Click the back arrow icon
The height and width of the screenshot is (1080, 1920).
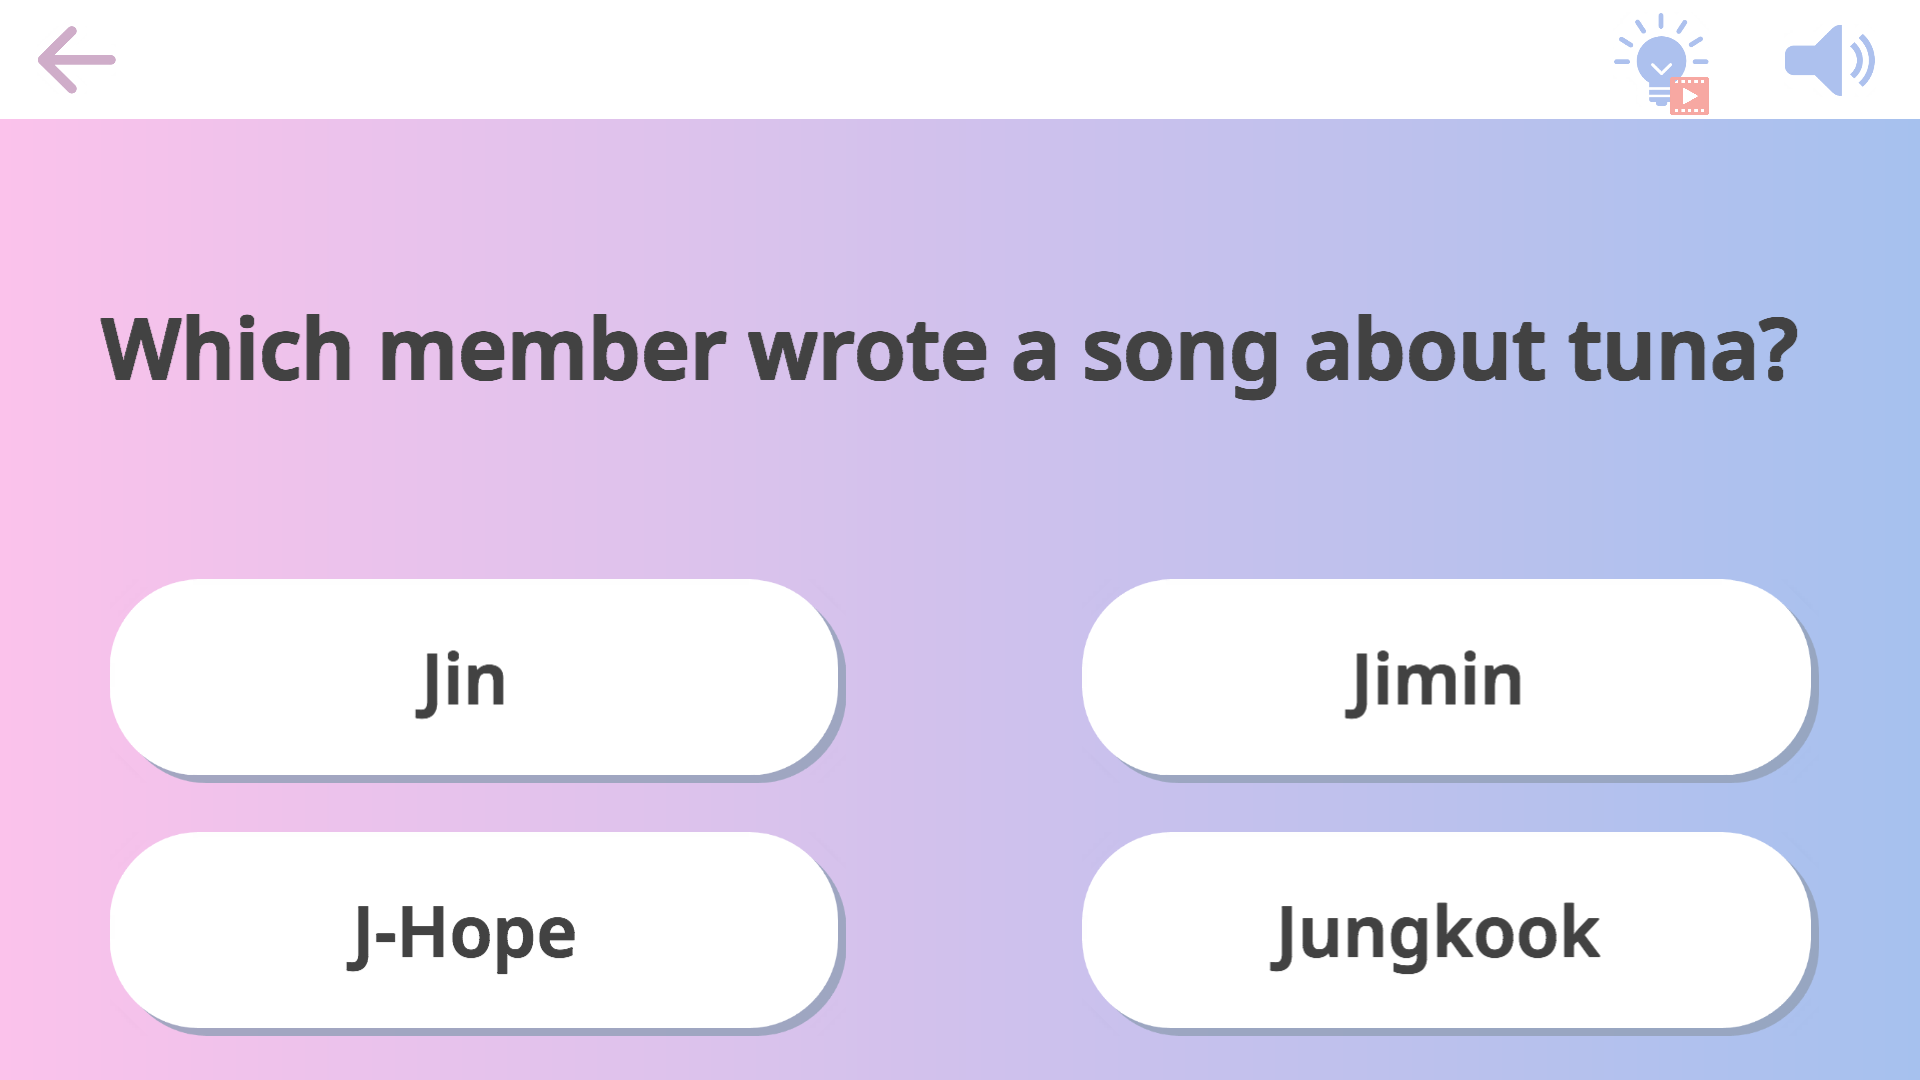[x=76, y=60]
